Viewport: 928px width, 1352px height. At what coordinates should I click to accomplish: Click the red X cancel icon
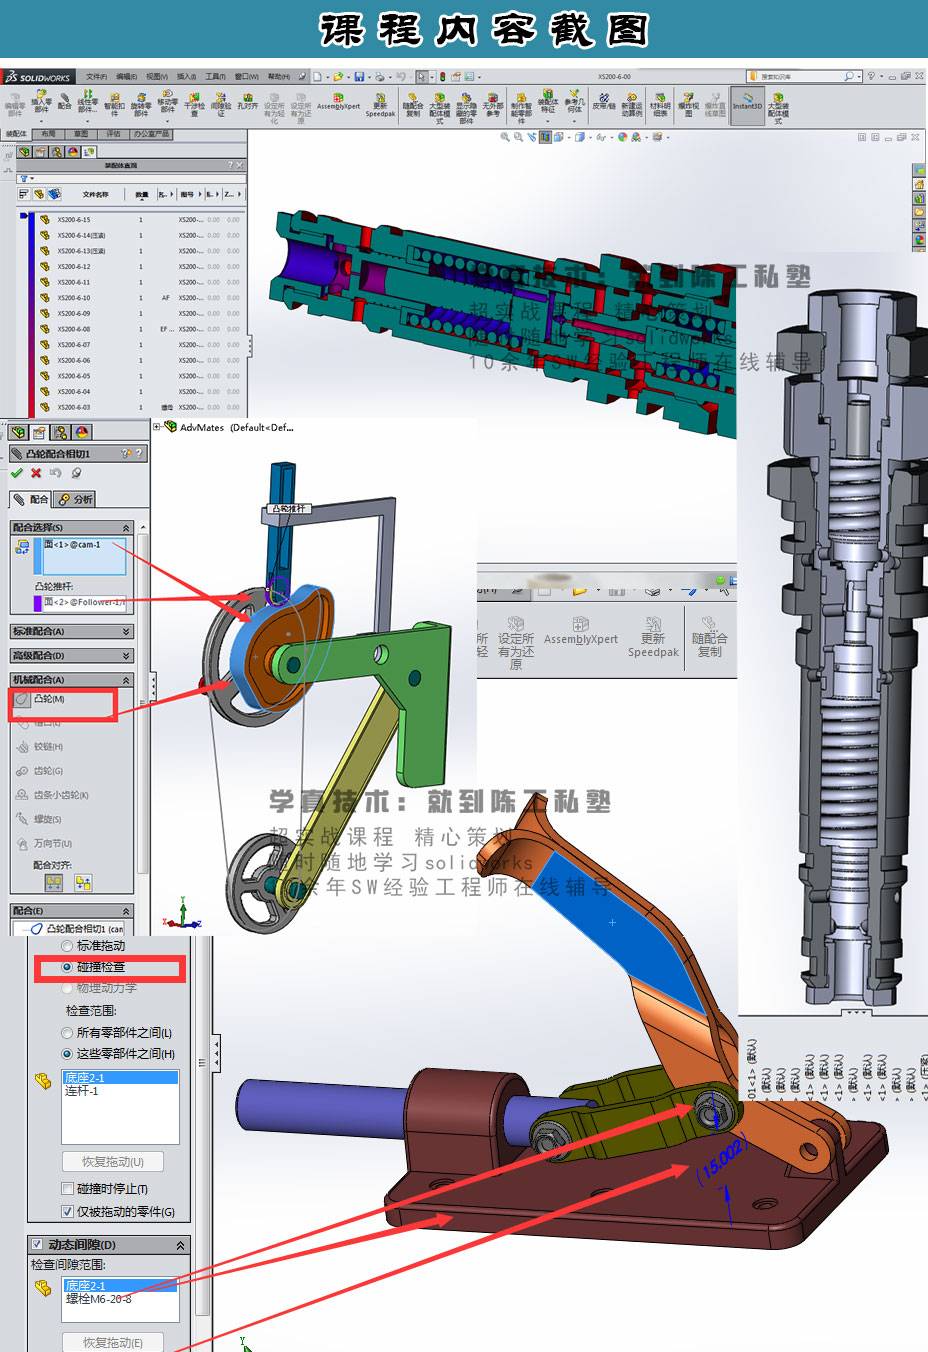(36, 473)
